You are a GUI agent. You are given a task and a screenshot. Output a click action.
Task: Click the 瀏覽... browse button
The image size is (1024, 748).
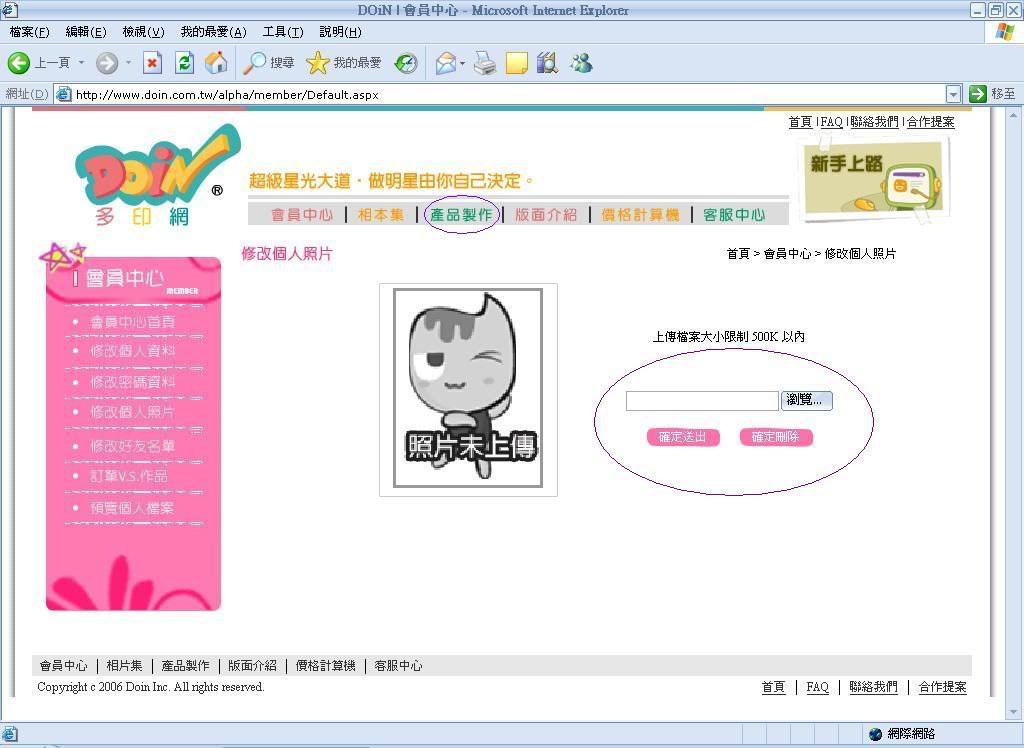(x=806, y=400)
